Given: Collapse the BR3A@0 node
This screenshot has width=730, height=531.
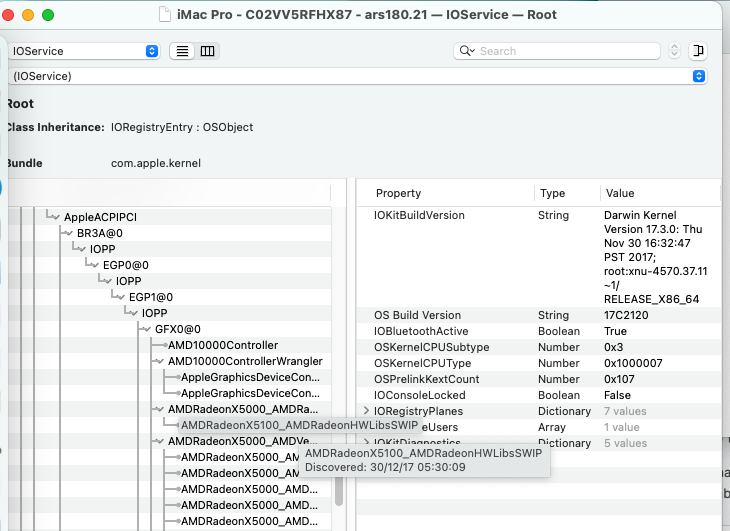Looking at the screenshot, I should pos(69,233).
